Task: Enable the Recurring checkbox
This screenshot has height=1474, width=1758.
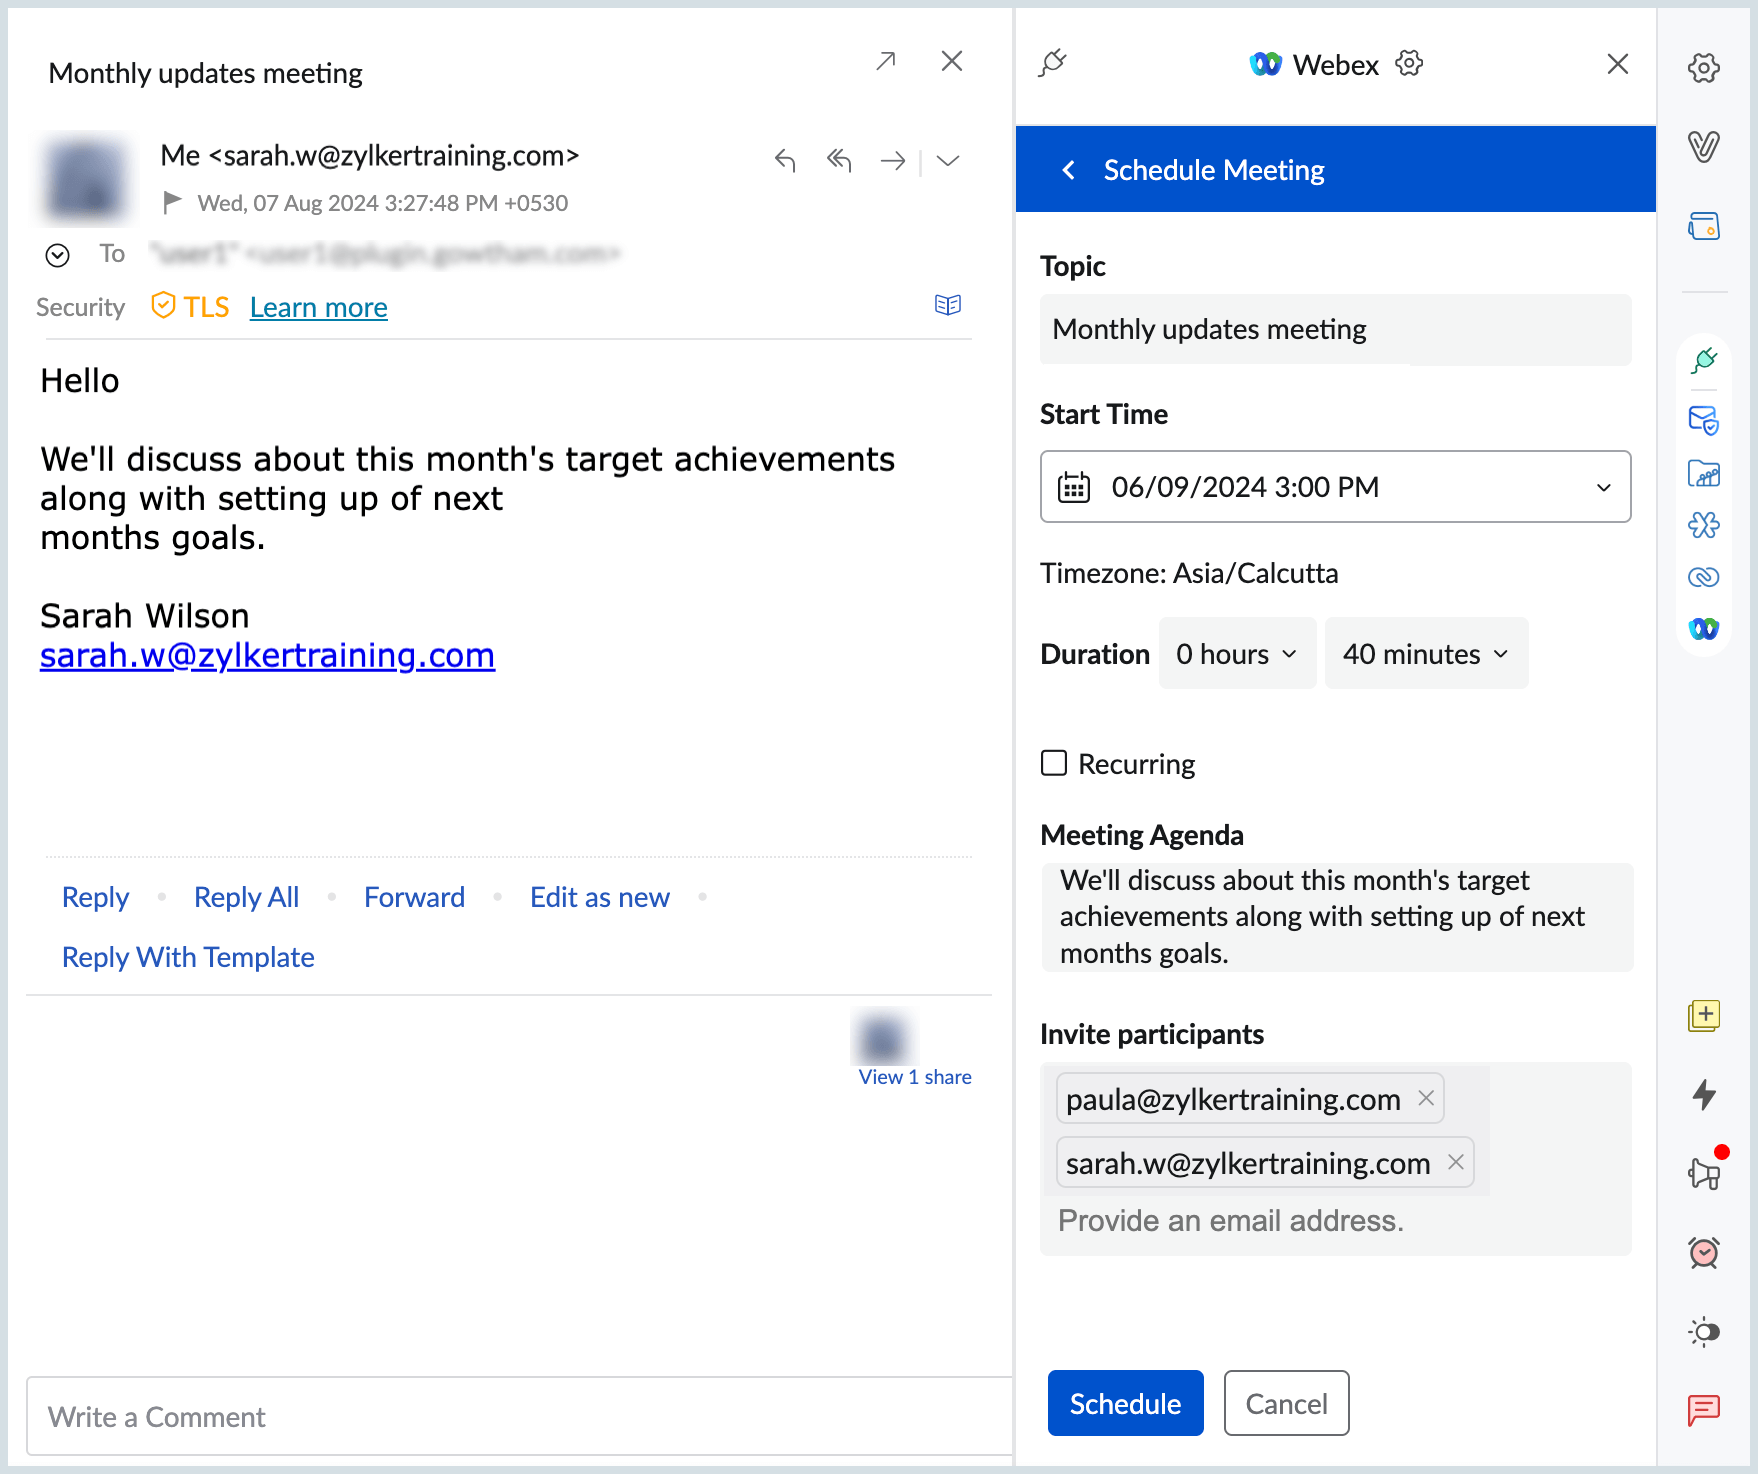Action: coord(1054,763)
